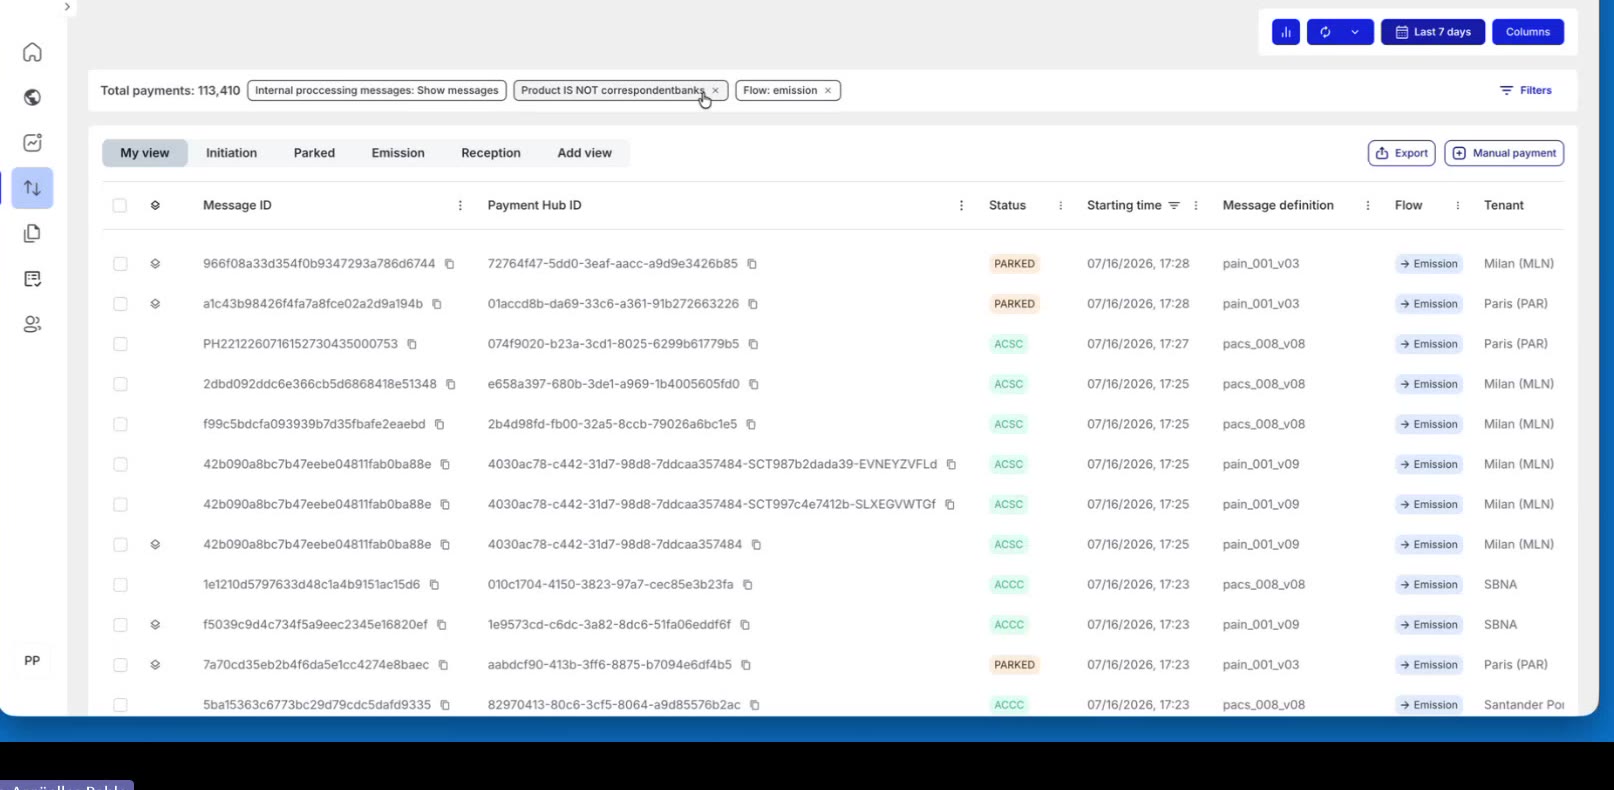The width and height of the screenshot is (1614, 790).
Task: Copy Message ID 2dbd092ddc6e366cb5d6868418e51348
Action: (450, 384)
